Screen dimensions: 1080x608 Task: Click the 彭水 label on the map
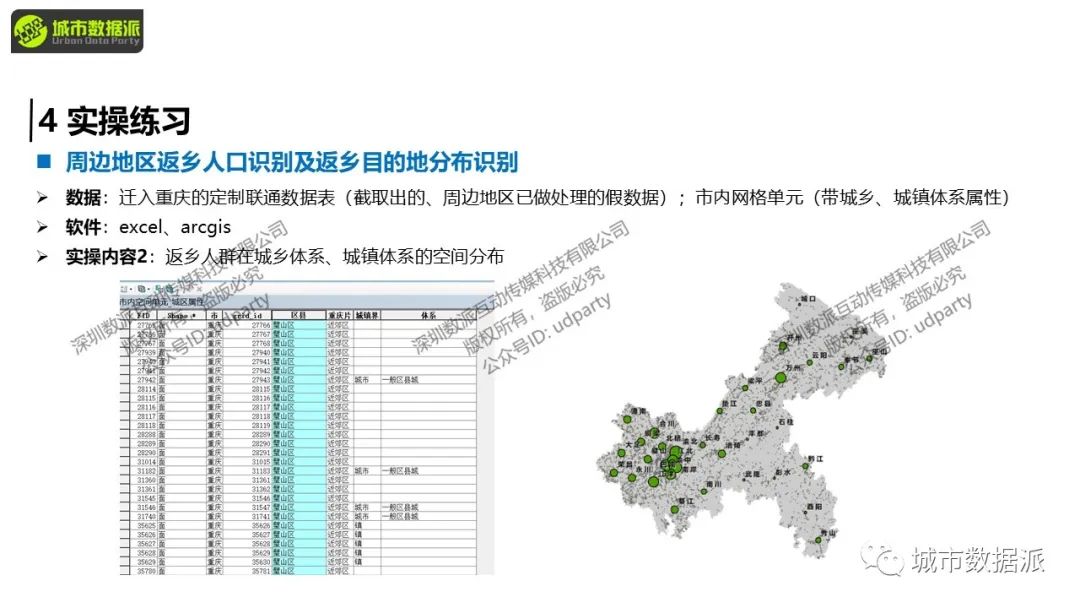point(782,472)
